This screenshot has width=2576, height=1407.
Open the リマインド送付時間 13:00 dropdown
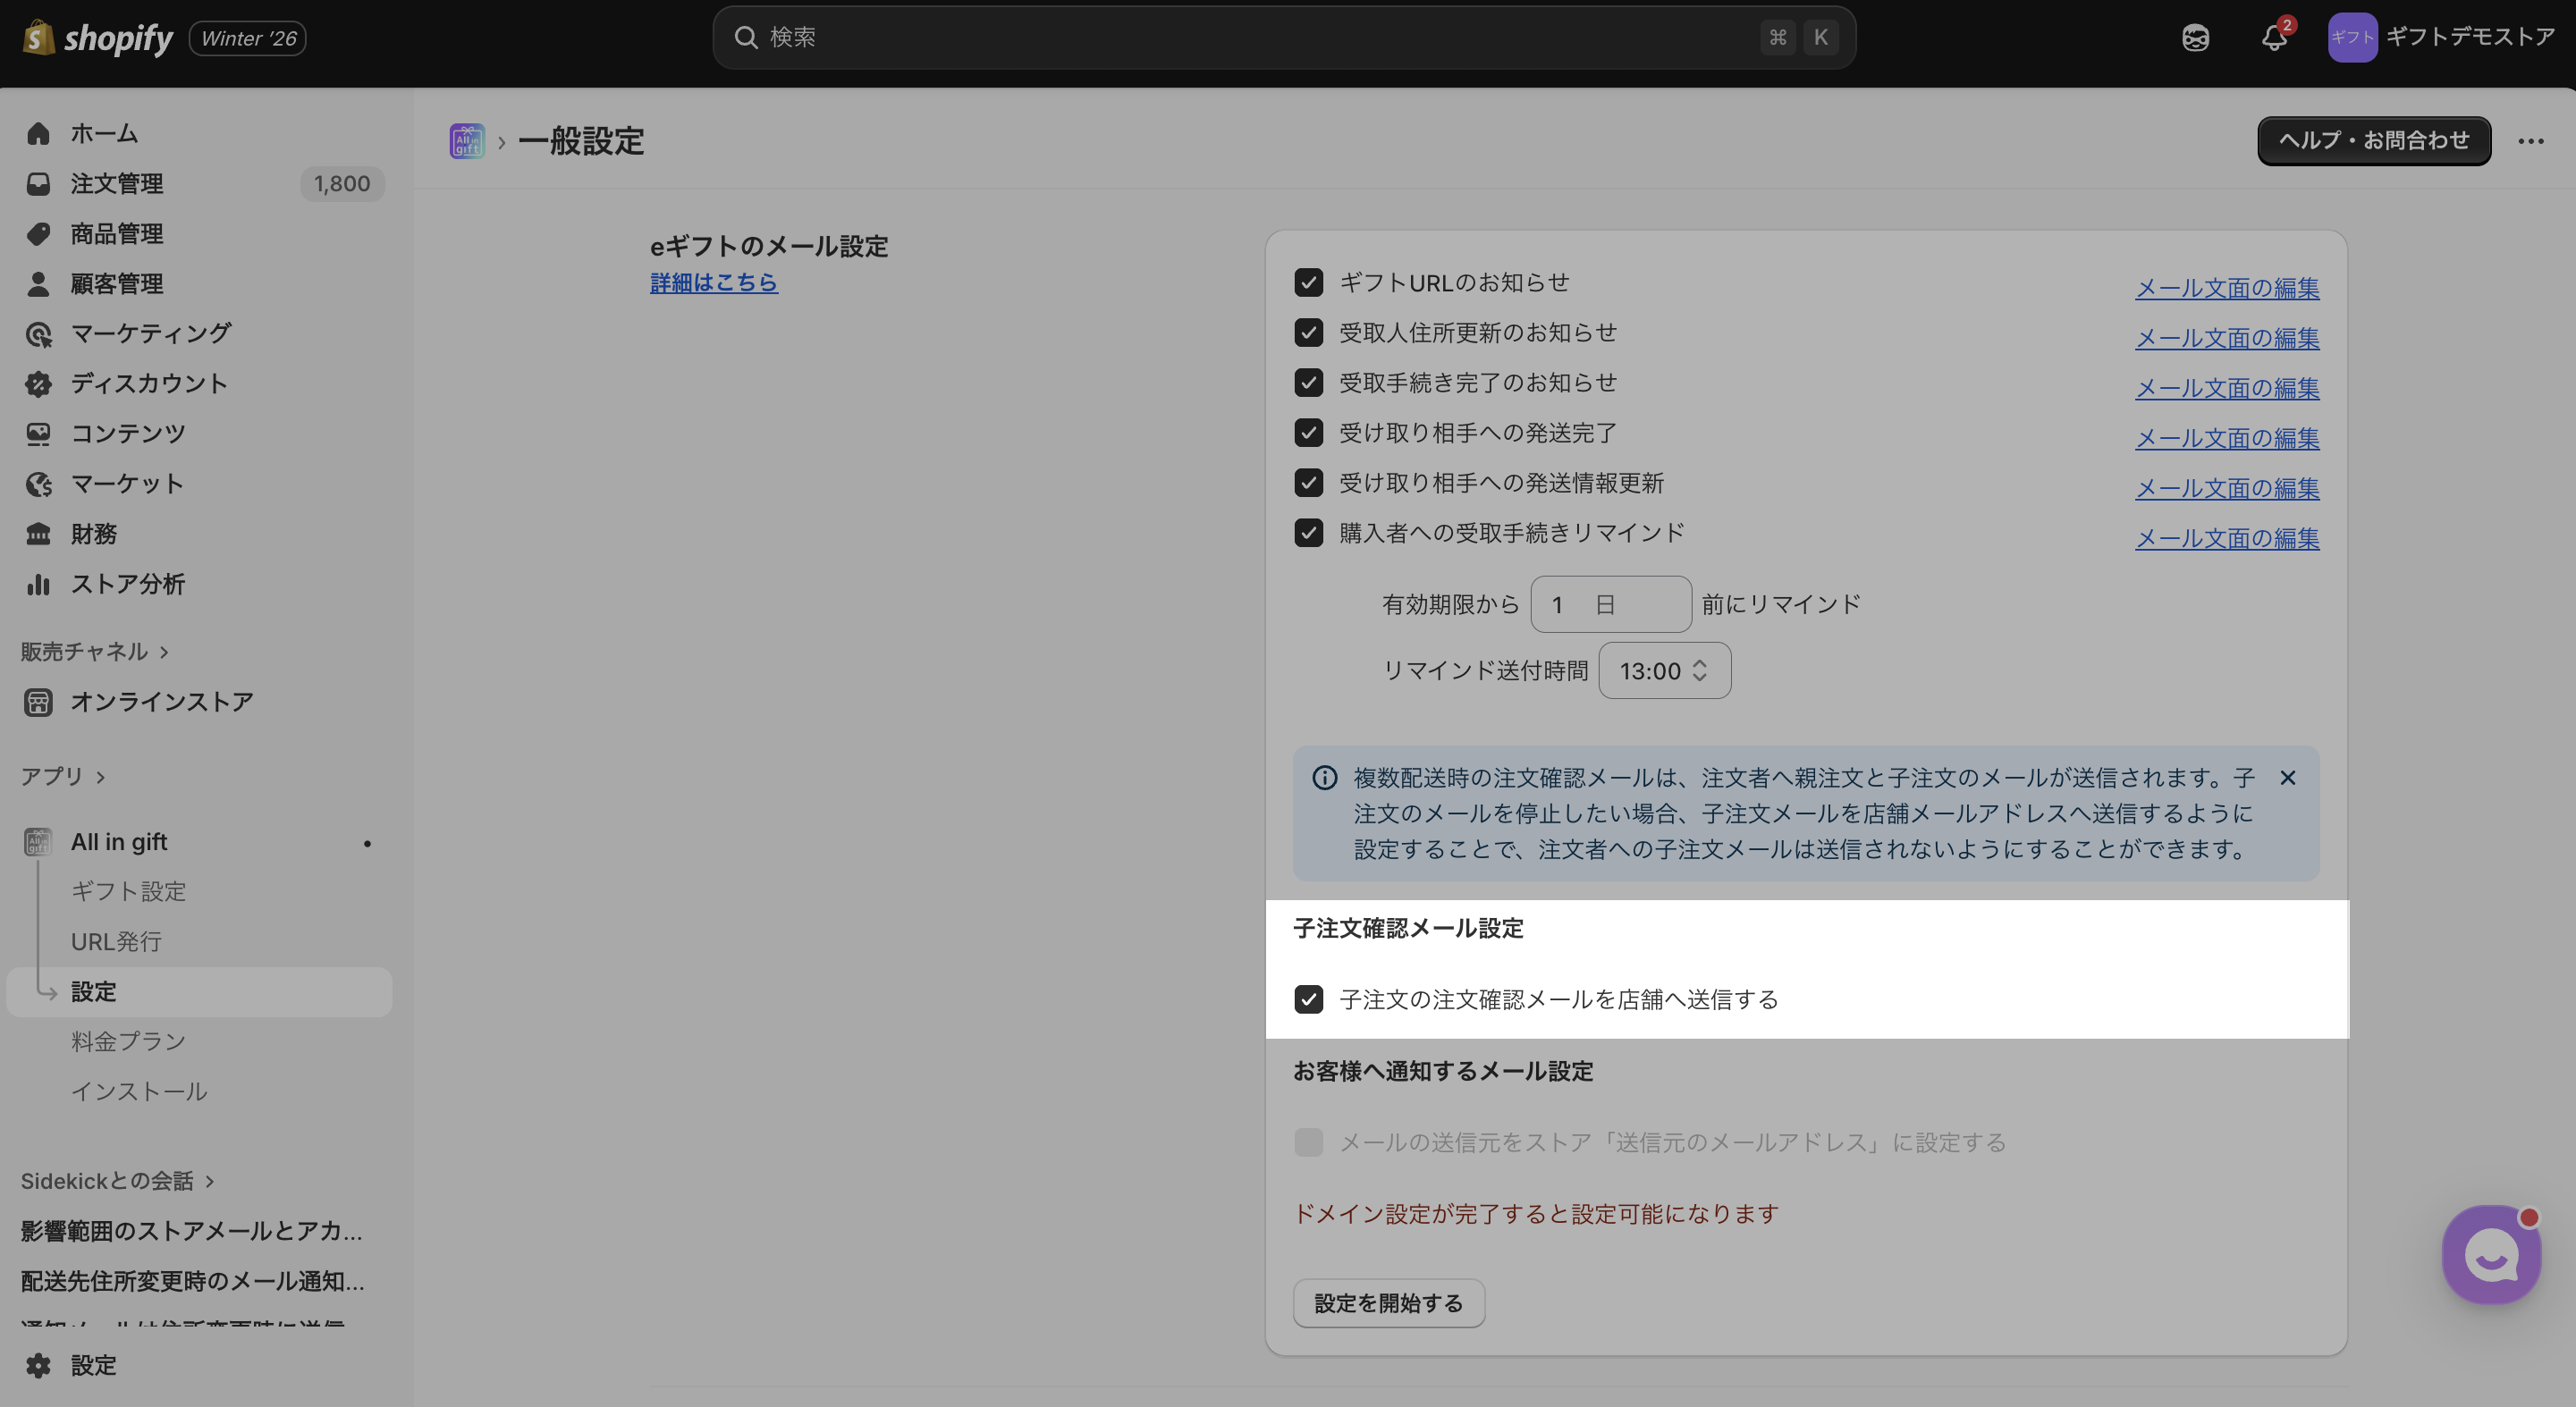point(1664,670)
